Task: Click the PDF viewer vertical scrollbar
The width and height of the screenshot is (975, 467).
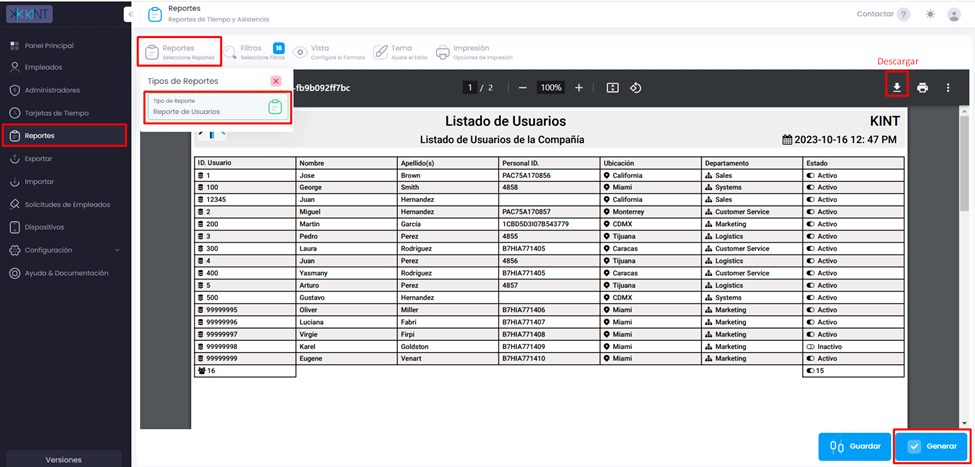Action: click(x=964, y=267)
